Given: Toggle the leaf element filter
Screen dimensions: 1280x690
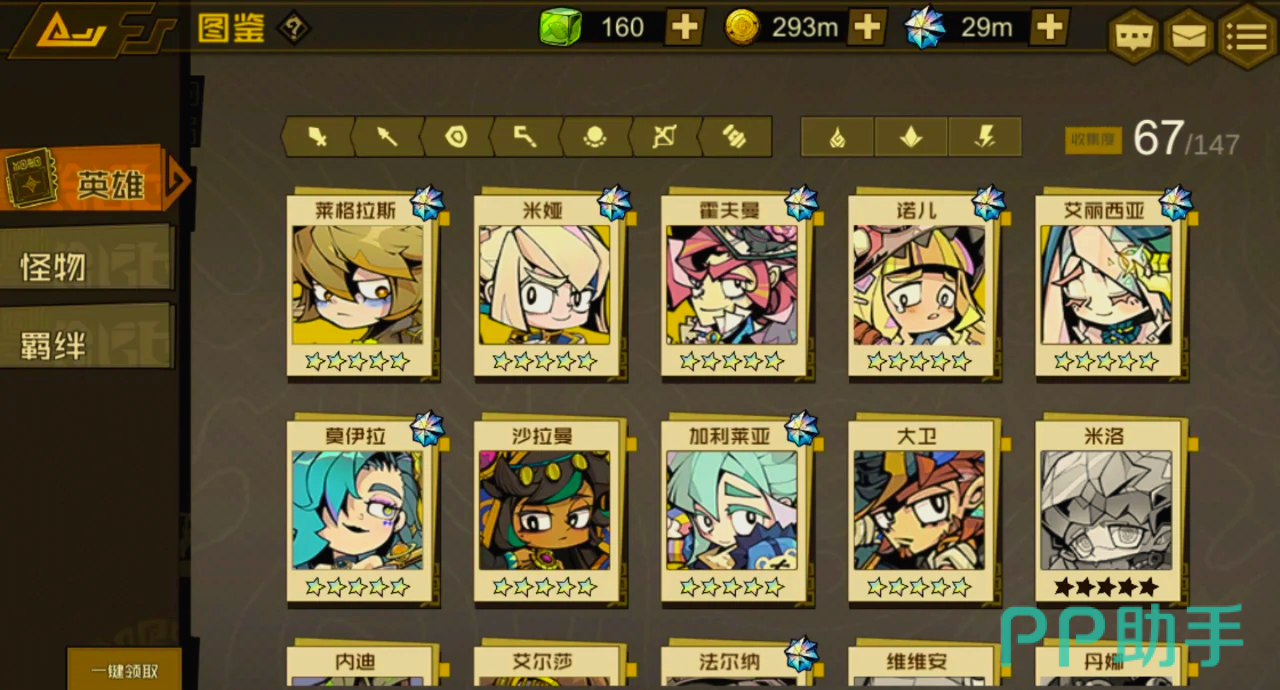Looking at the screenshot, I should pyautogui.click(x=911, y=137).
